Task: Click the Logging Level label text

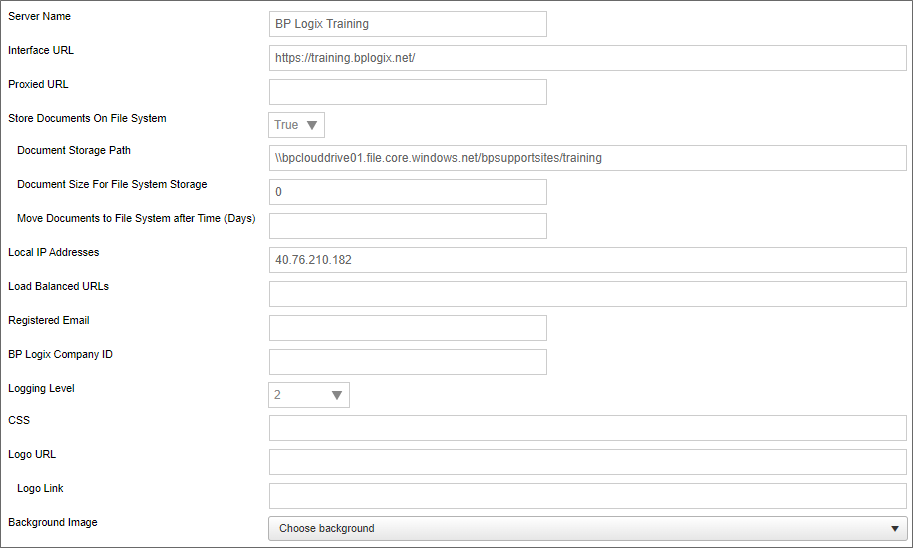Action: (41, 388)
